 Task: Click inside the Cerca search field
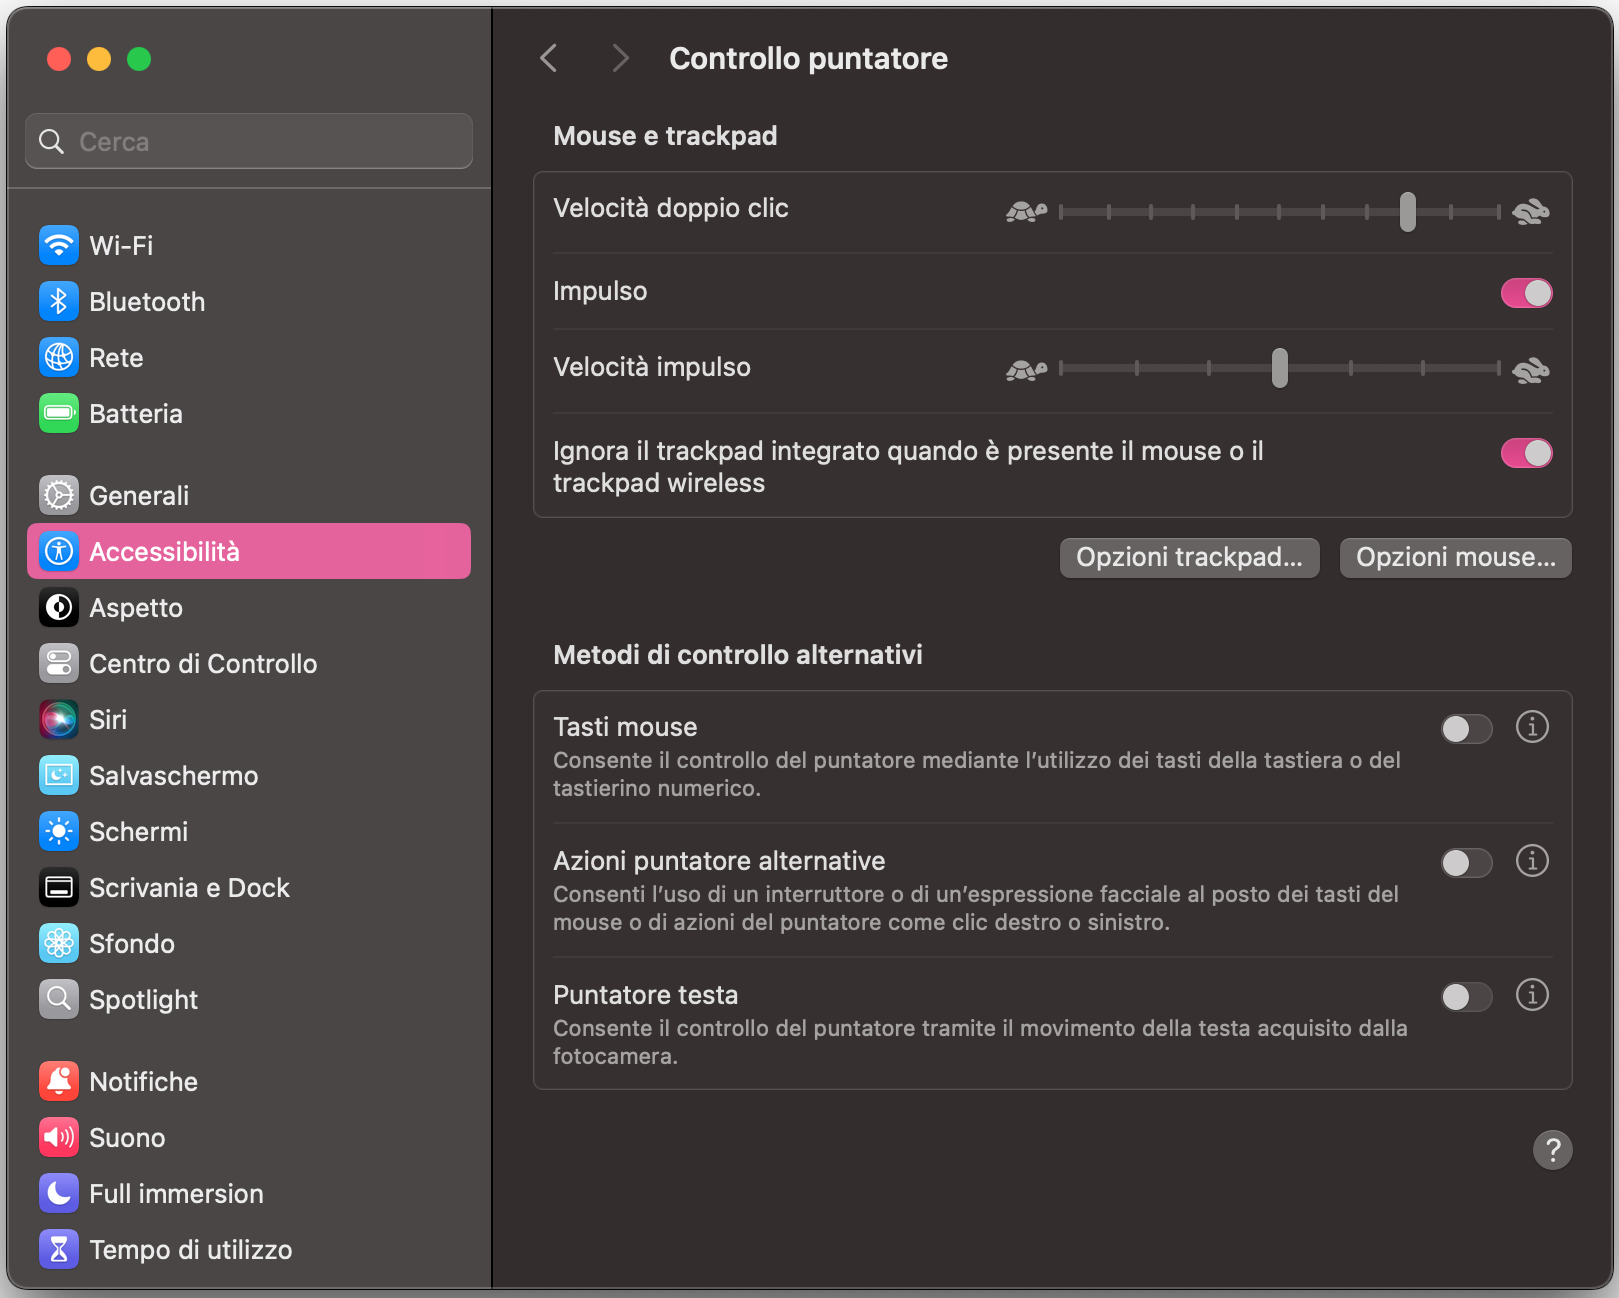[248, 141]
